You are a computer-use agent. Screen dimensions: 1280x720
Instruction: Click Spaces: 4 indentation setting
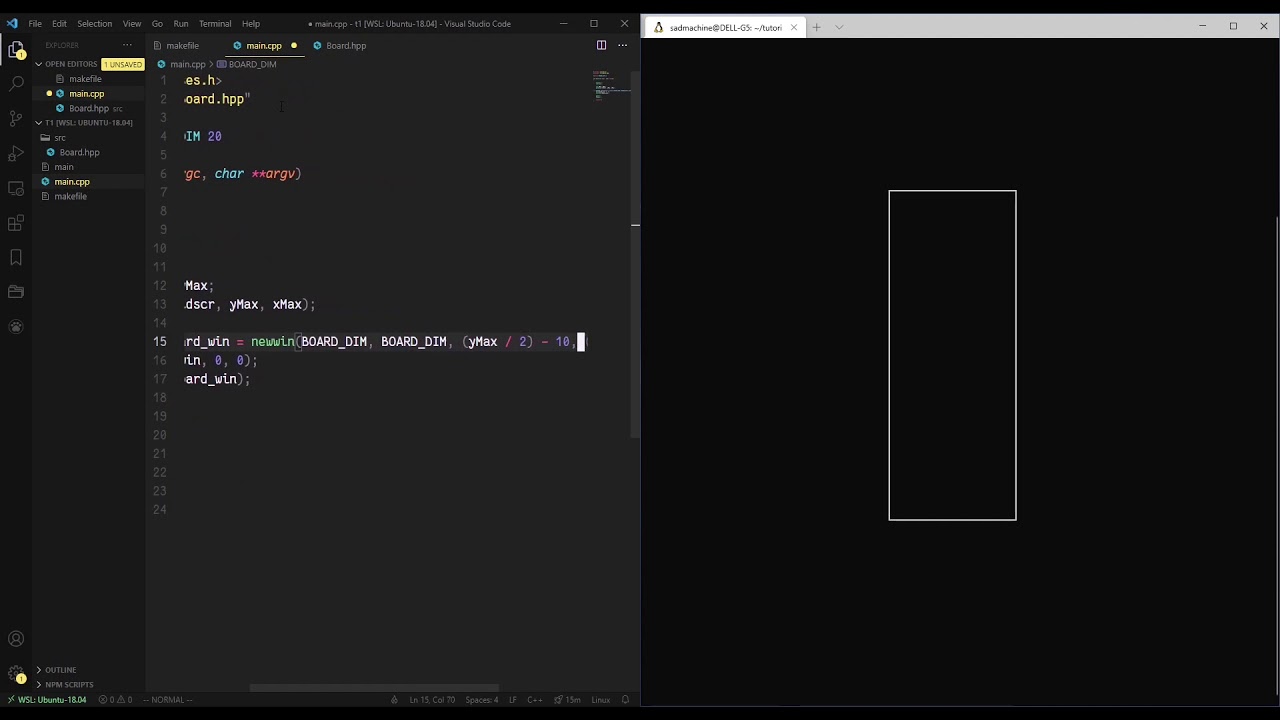pyautogui.click(x=481, y=700)
